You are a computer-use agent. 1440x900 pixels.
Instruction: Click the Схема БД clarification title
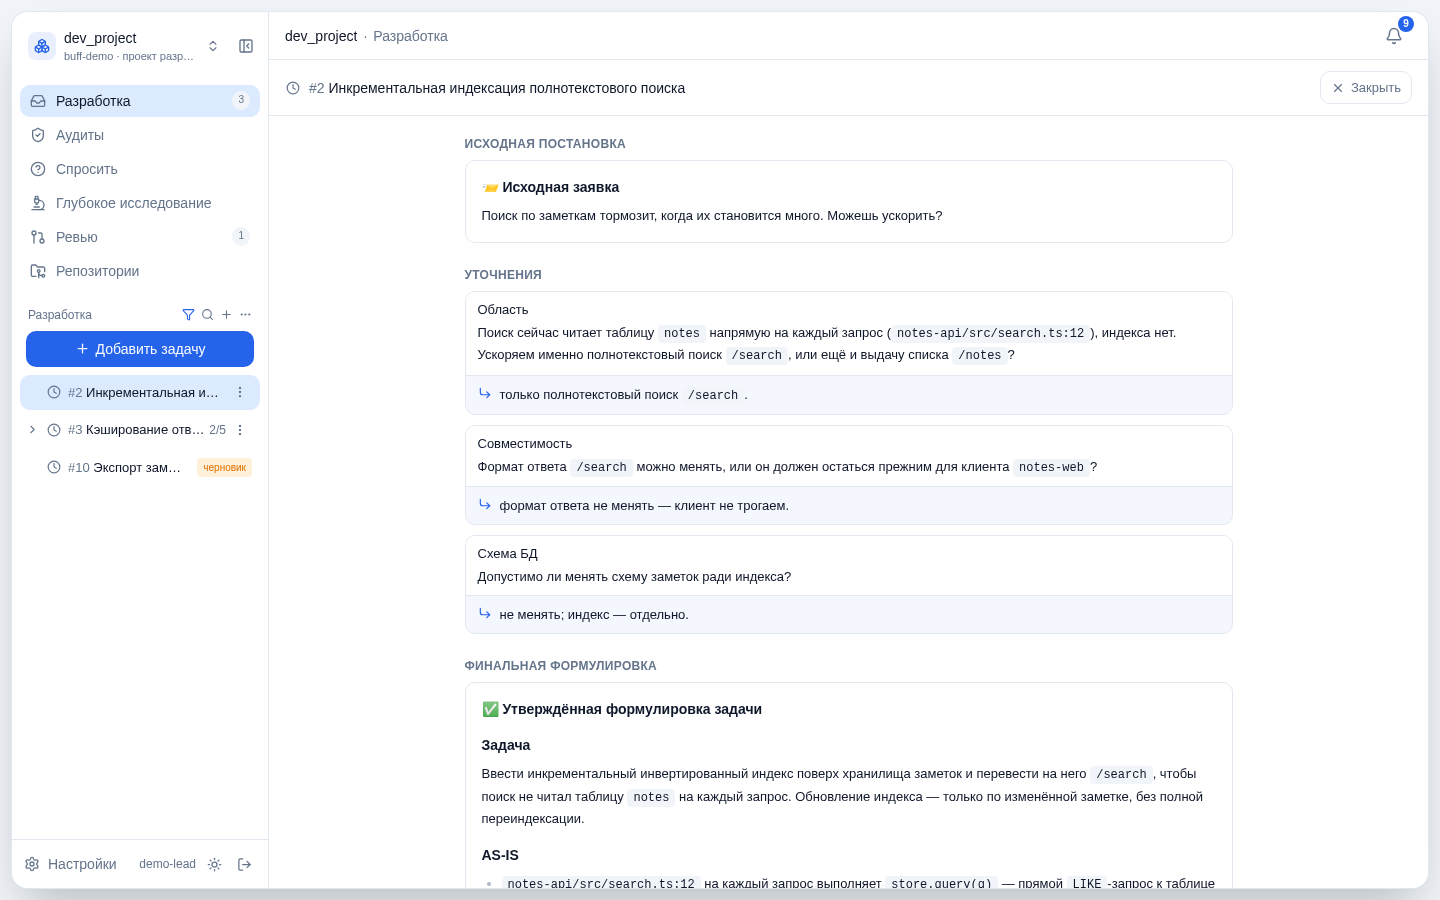coord(507,554)
